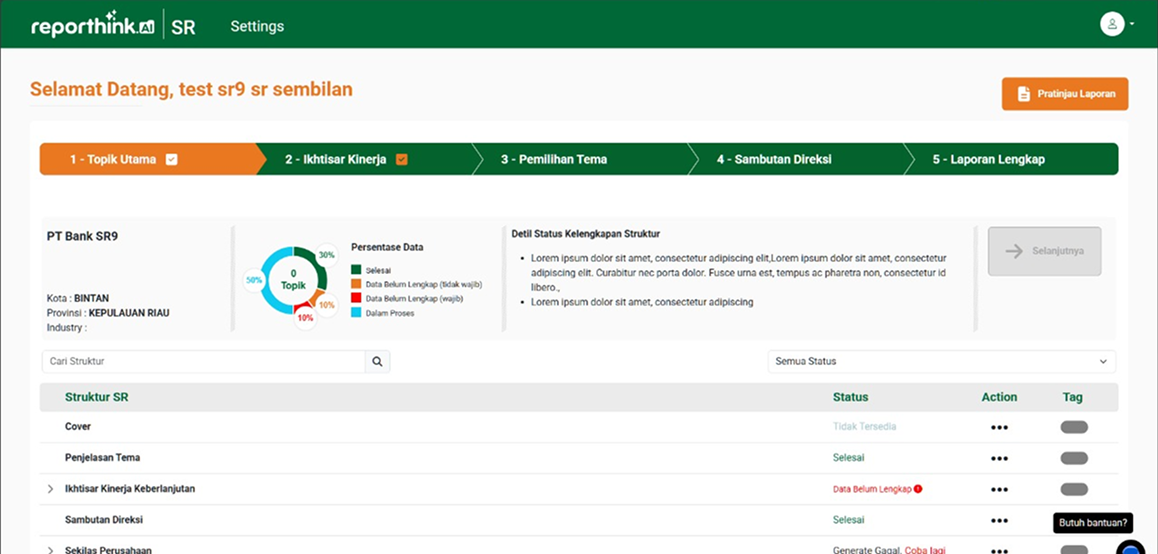Click the Cari Struktur search field
Viewport: 1158px width, 554px height.
click(x=203, y=362)
